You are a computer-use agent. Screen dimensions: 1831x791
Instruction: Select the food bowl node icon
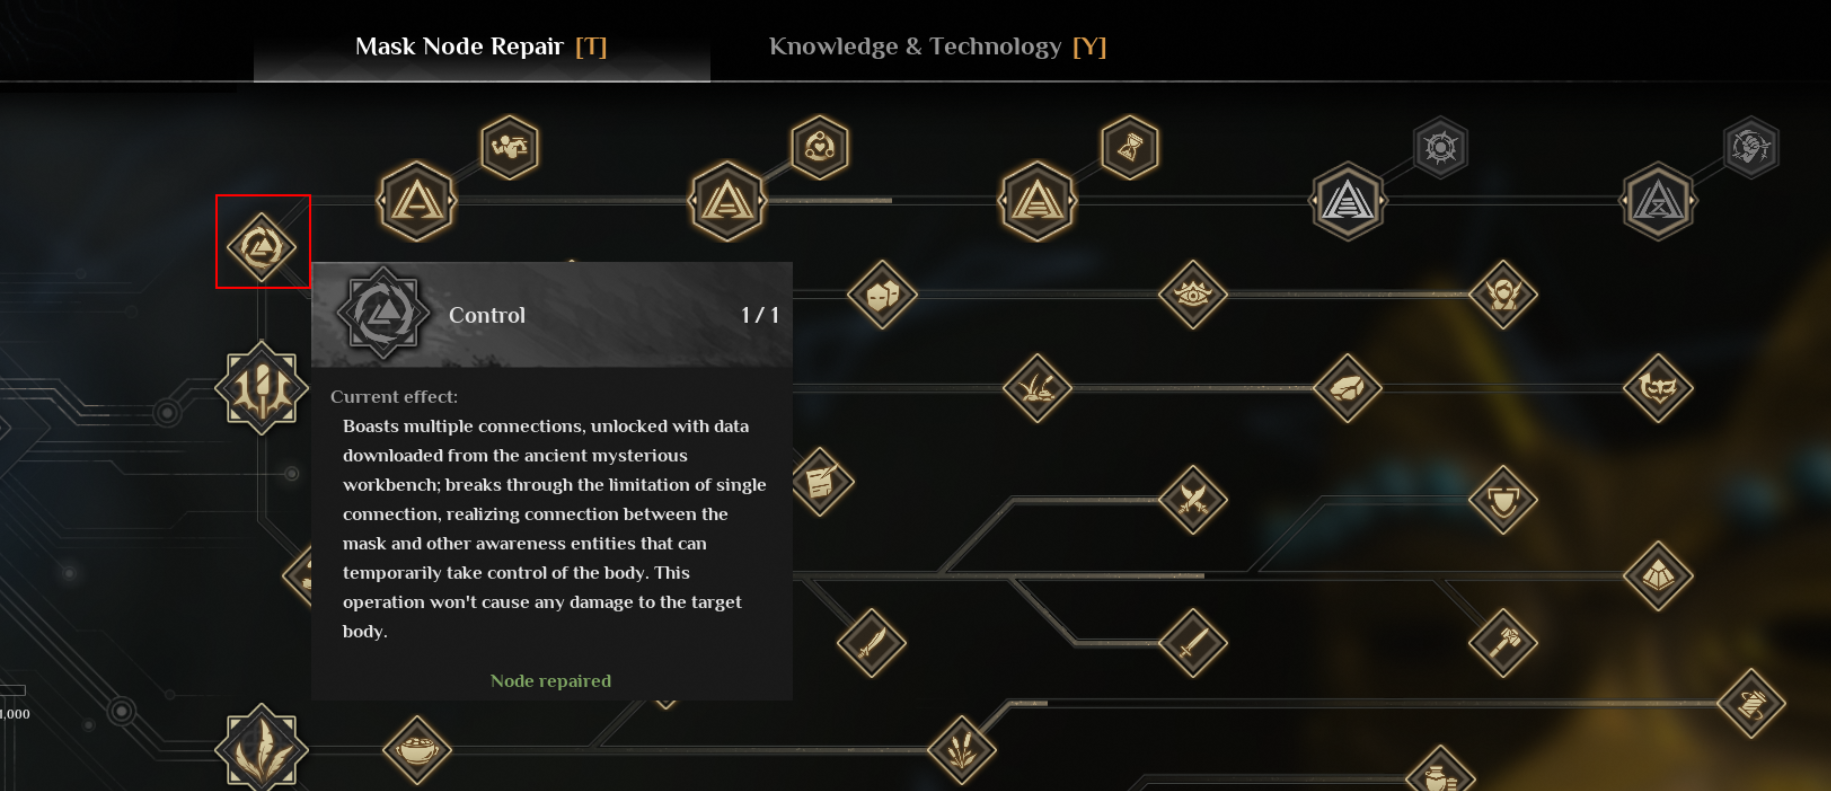417,749
